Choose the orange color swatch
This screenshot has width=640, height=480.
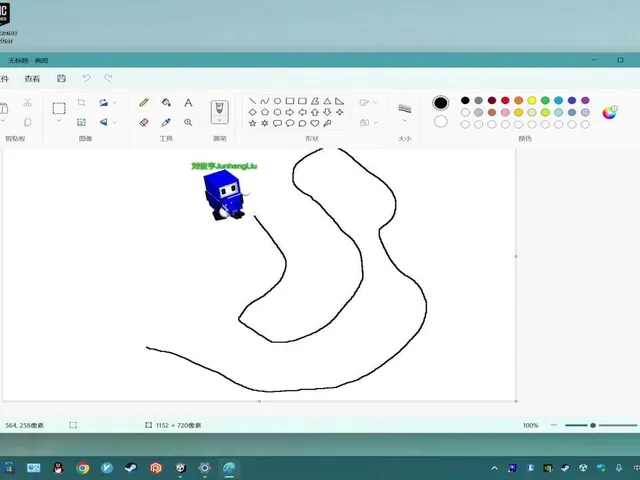coord(518,100)
